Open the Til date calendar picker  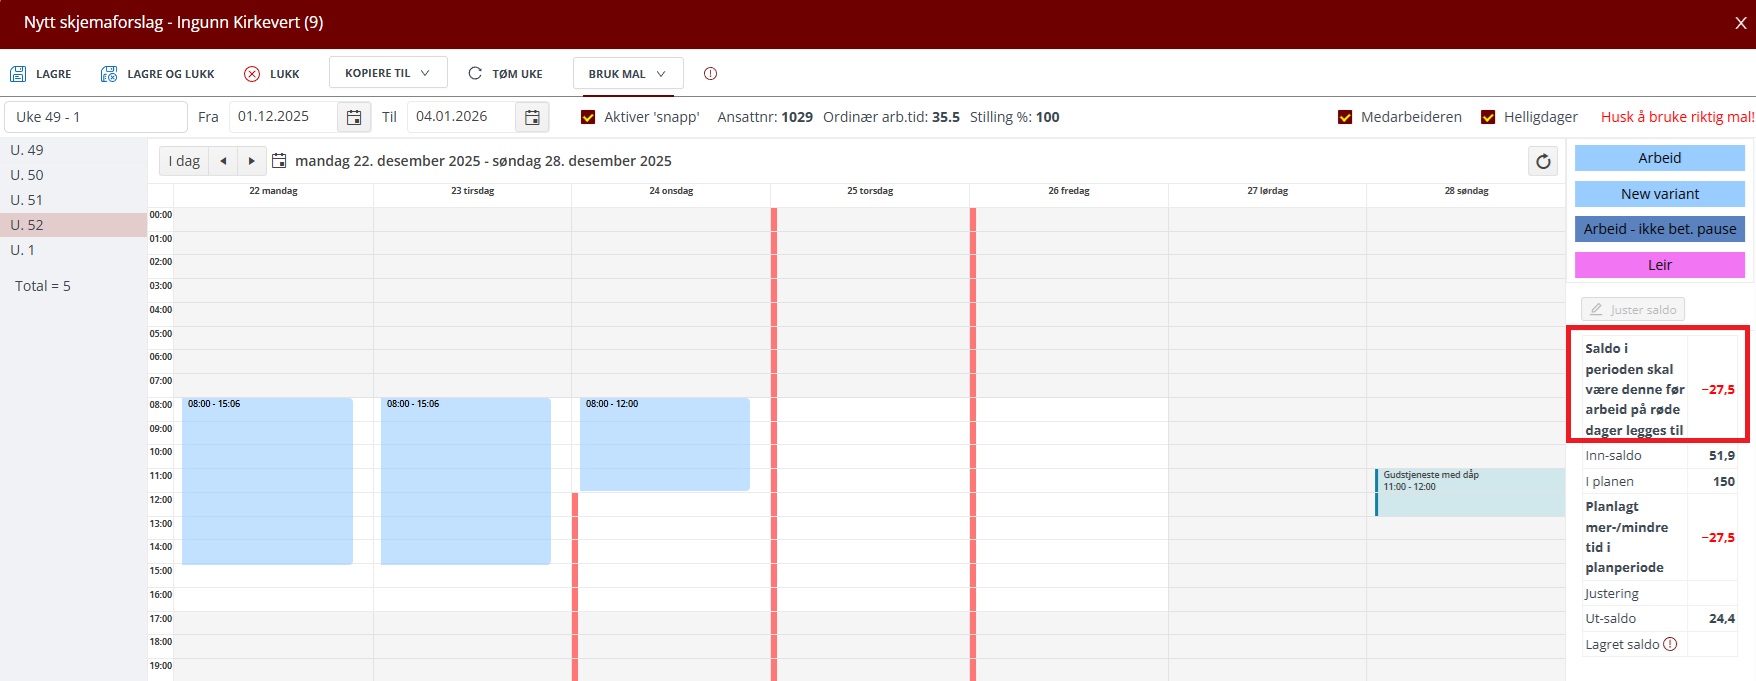click(532, 117)
